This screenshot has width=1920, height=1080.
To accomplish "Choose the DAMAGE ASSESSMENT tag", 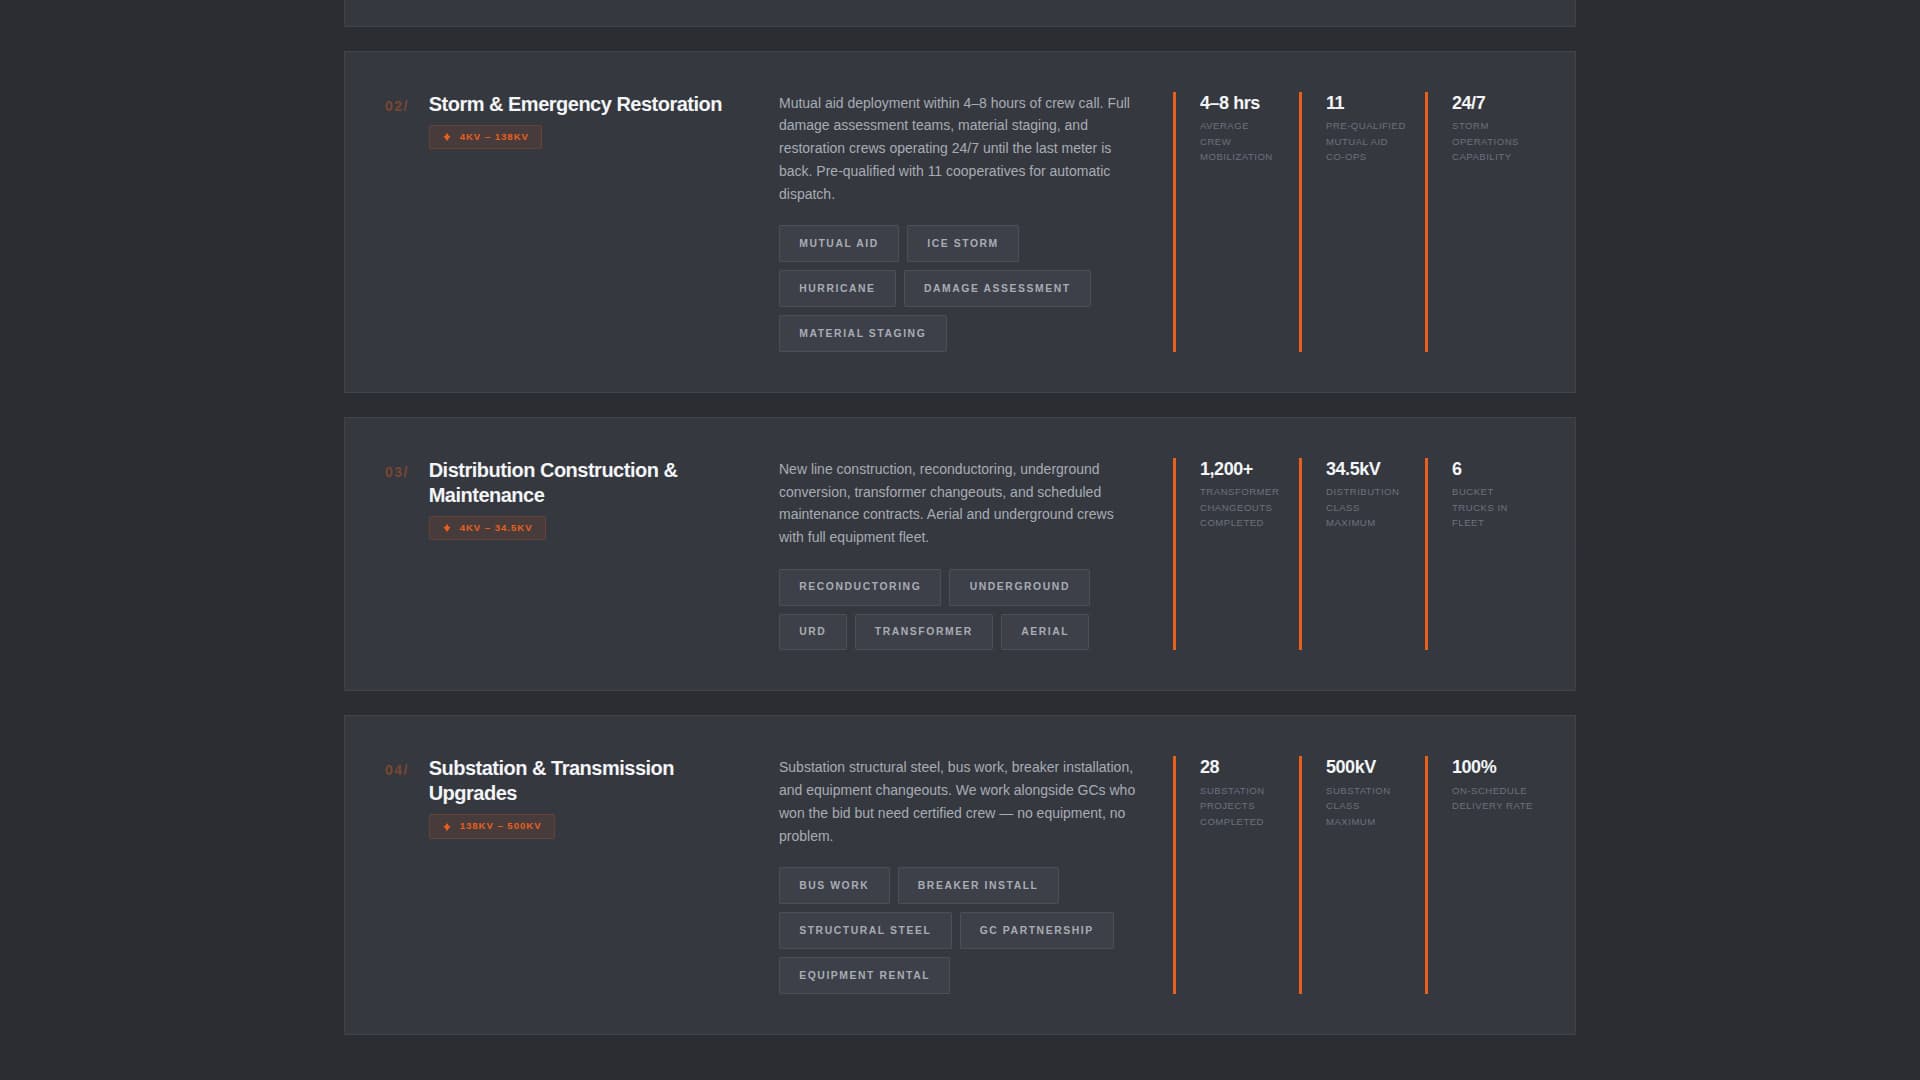I will 997,288.
